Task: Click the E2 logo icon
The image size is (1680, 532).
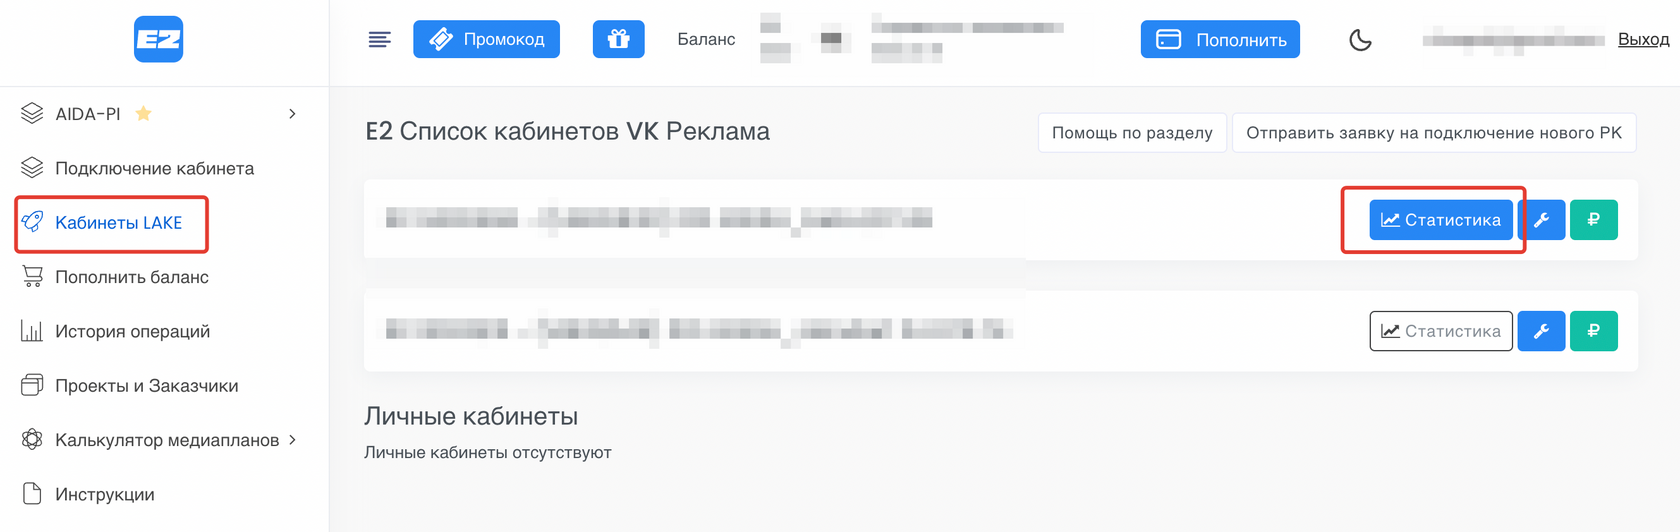Action: click(158, 39)
